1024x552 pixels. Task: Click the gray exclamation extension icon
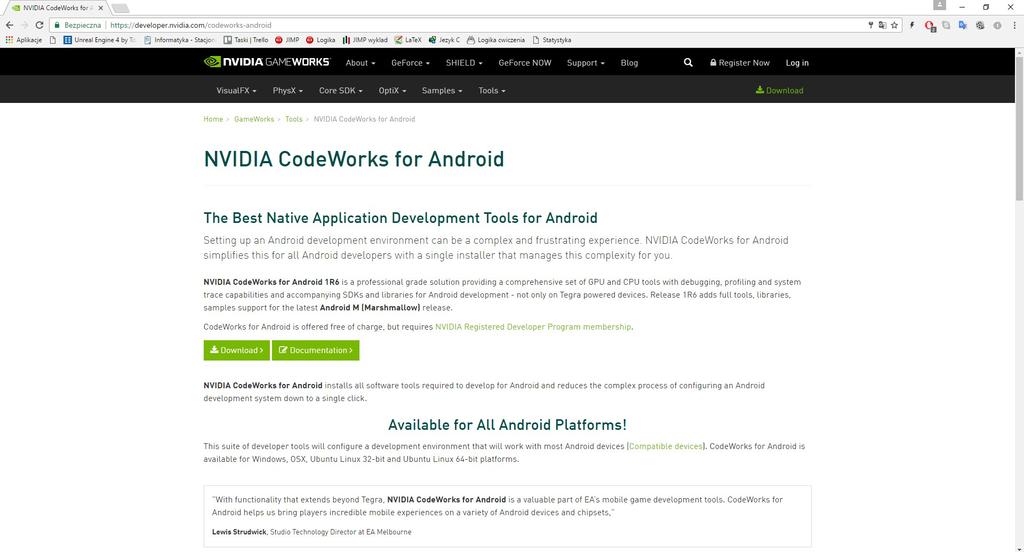(x=997, y=25)
